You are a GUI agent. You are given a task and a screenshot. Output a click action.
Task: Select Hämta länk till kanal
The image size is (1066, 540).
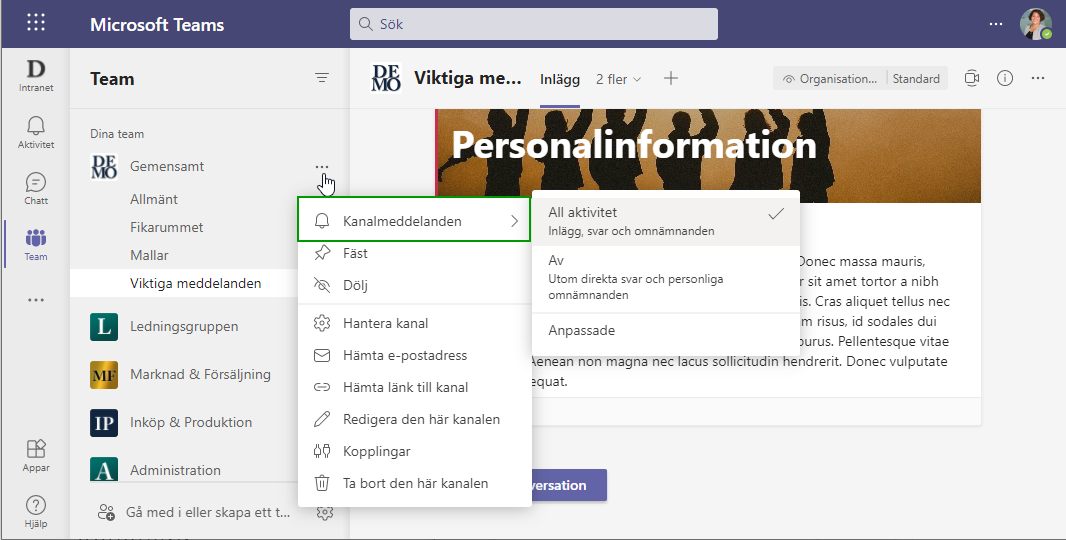click(x=405, y=387)
